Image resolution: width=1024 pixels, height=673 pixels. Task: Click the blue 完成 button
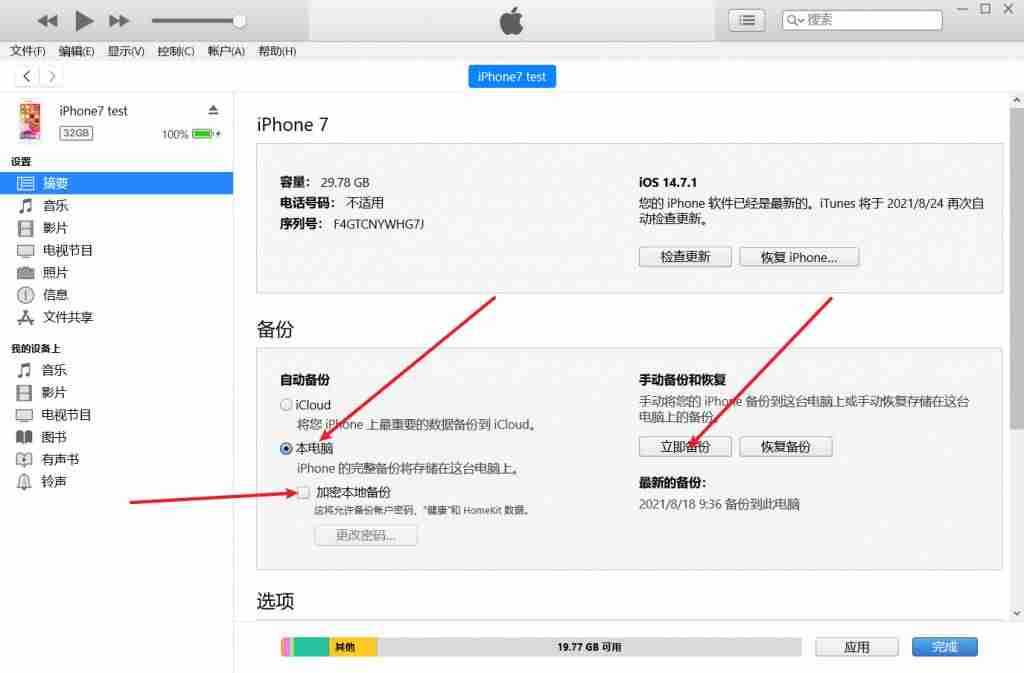(944, 647)
